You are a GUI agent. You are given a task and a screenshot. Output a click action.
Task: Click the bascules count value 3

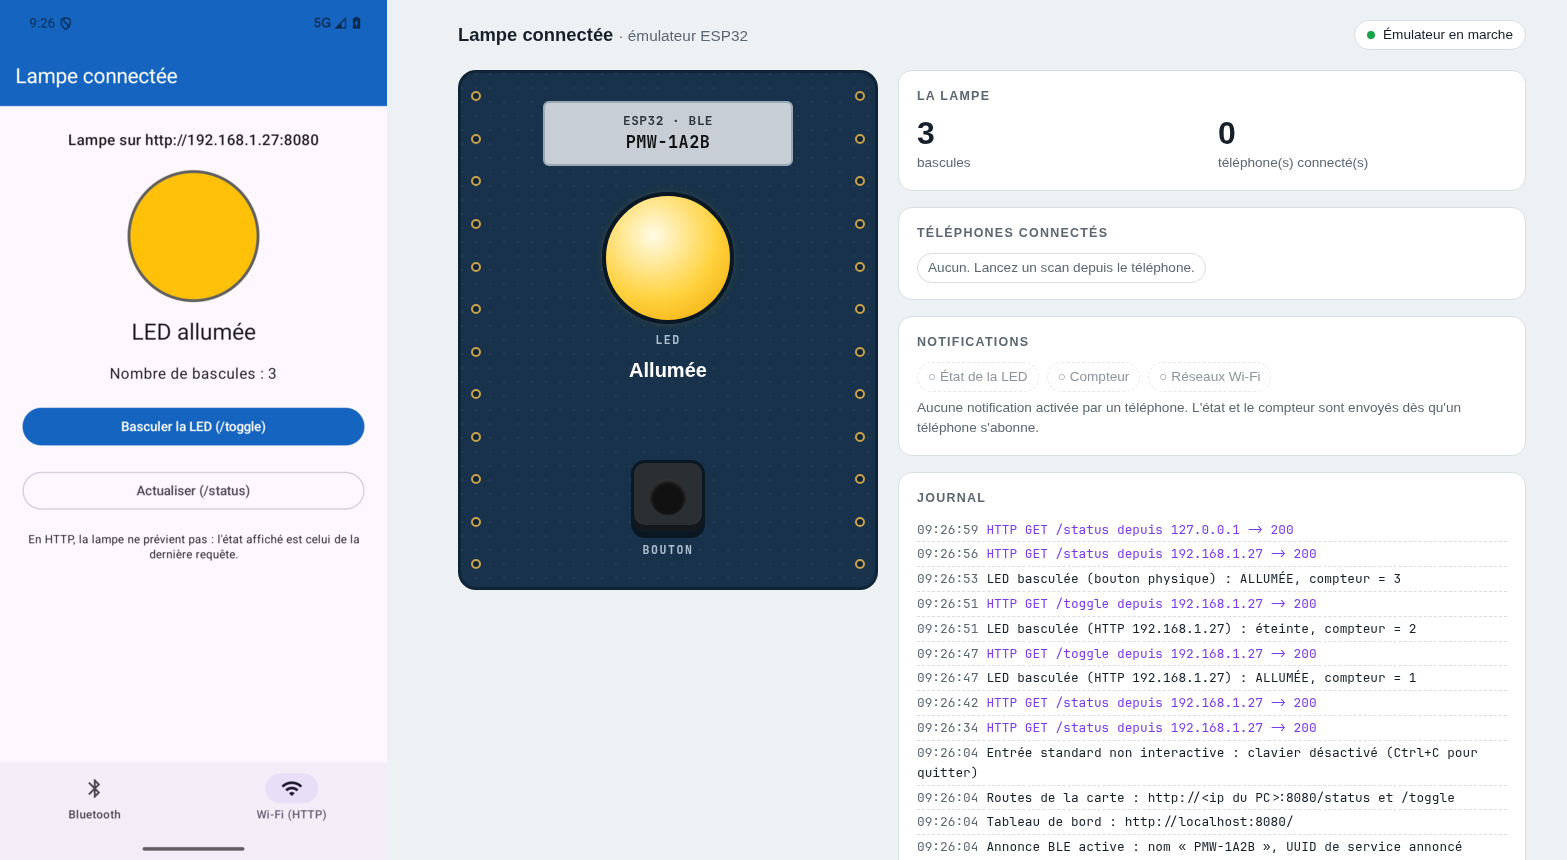tap(926, 133)
